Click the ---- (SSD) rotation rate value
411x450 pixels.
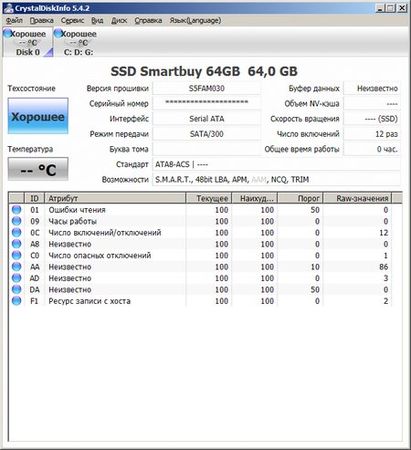click(372, 119)
